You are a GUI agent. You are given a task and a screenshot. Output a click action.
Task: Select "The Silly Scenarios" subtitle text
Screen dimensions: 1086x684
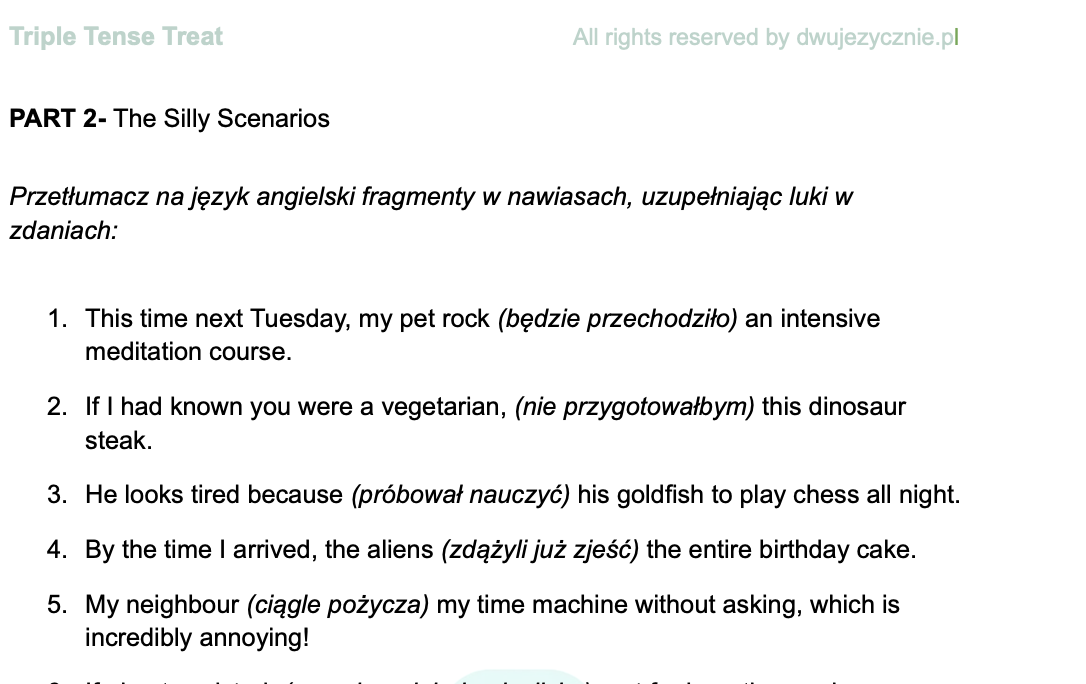click(x=221, y=119)
